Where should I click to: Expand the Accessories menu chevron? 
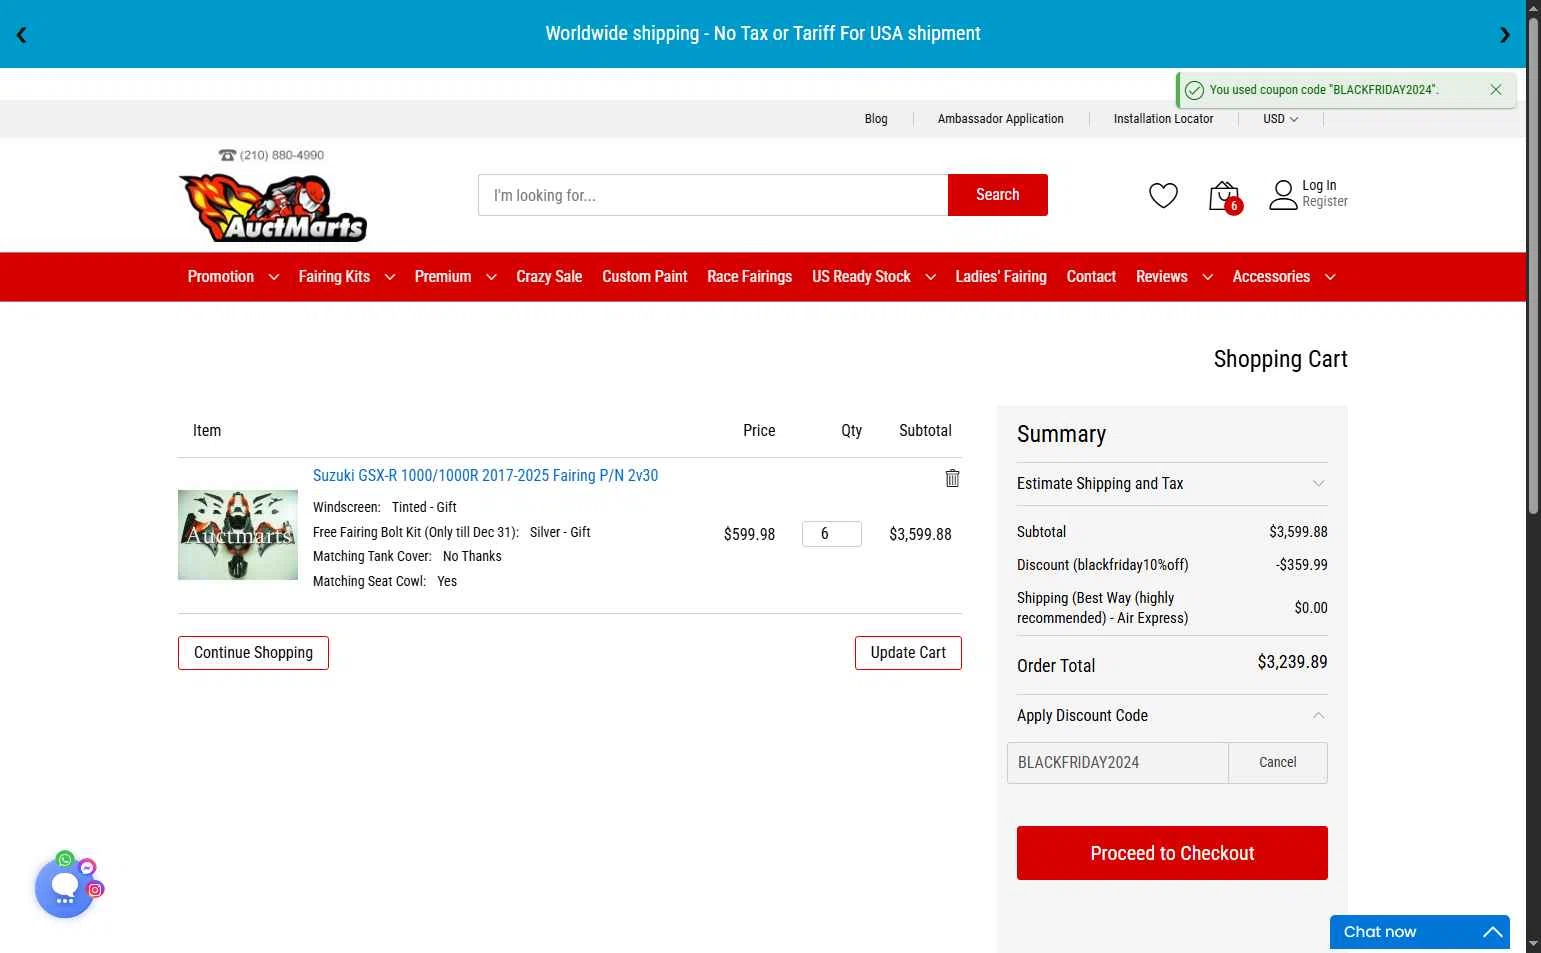pyautogui.click(x=1330, y=277)
